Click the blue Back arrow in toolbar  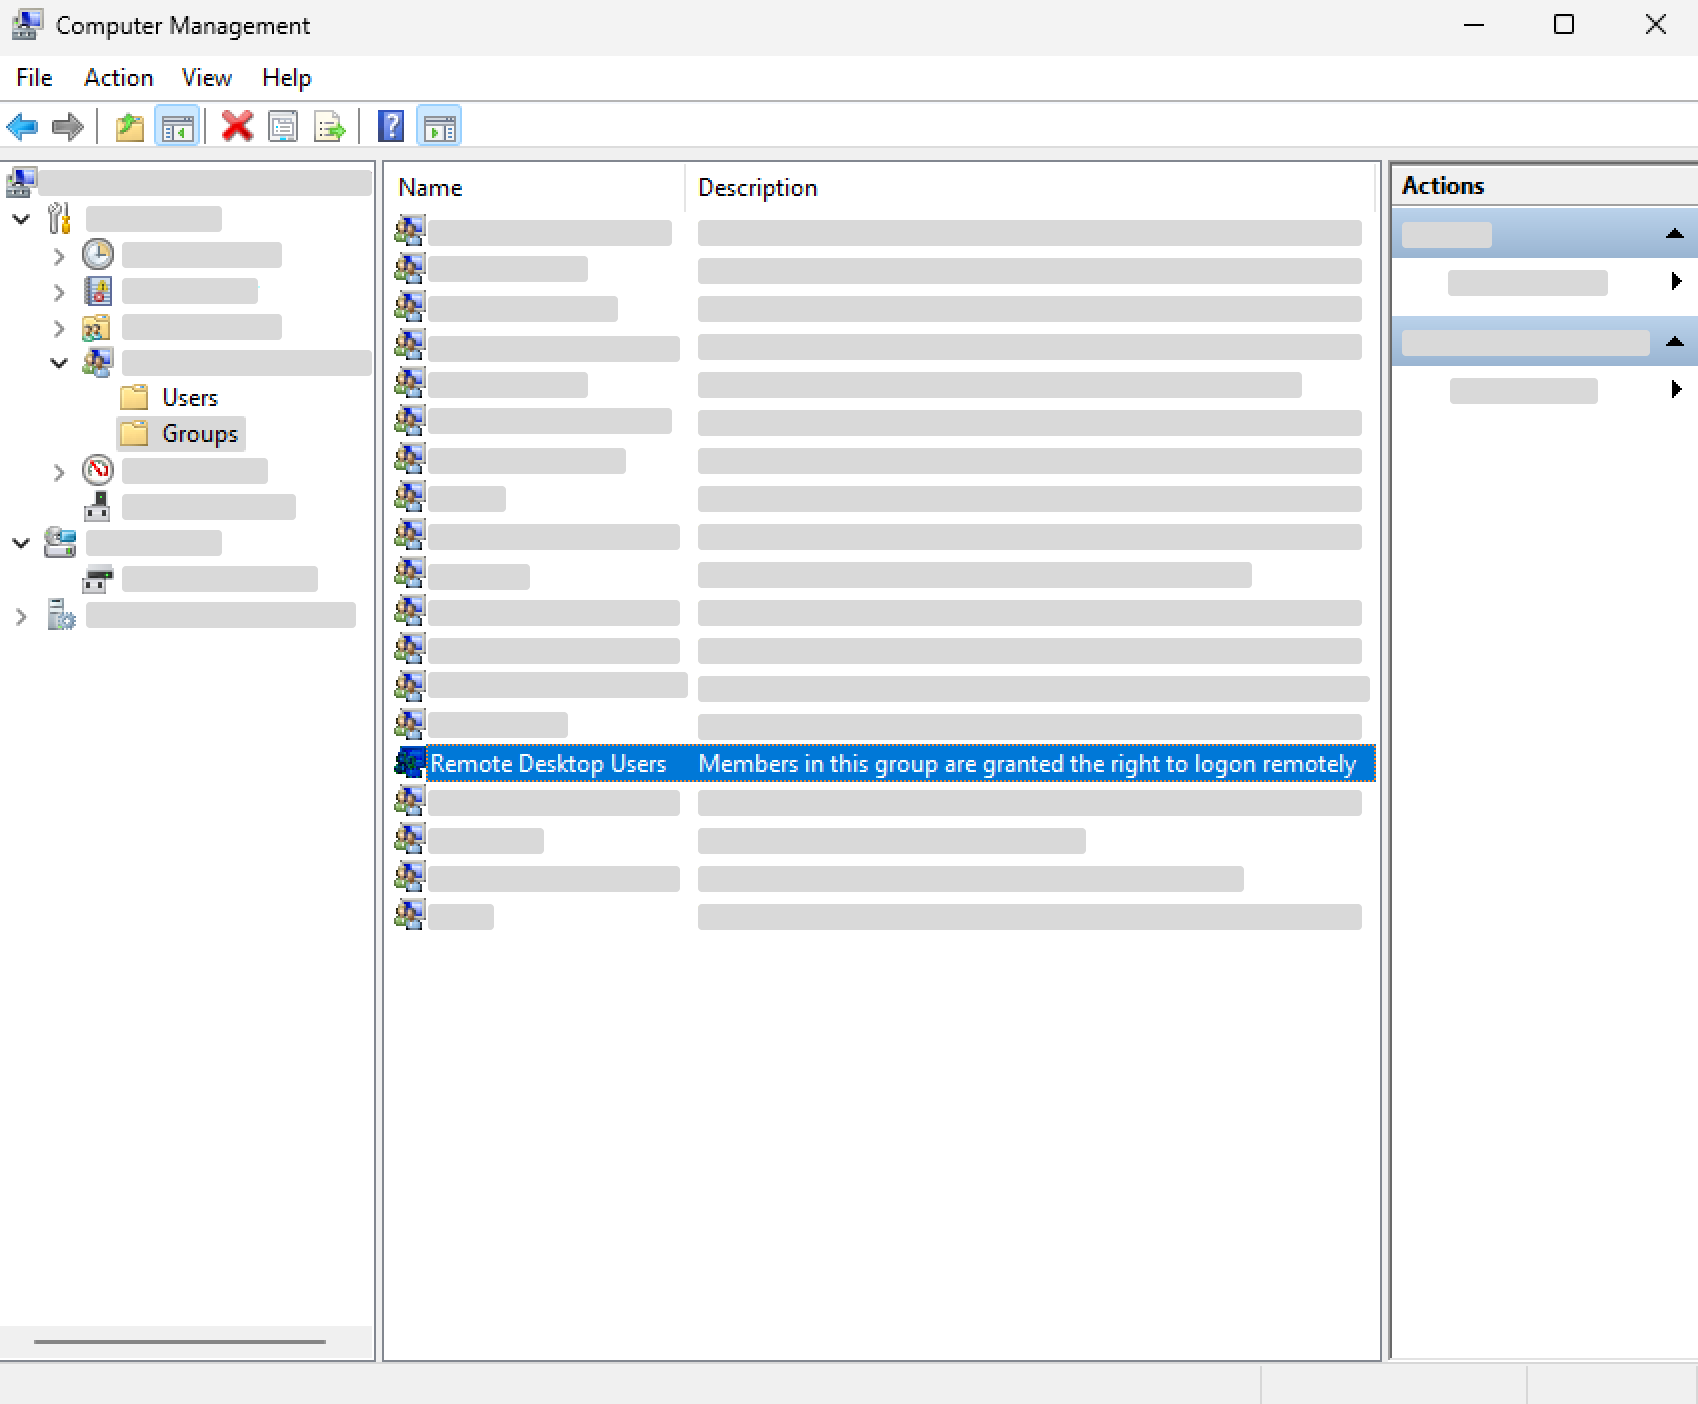[22, 127]
